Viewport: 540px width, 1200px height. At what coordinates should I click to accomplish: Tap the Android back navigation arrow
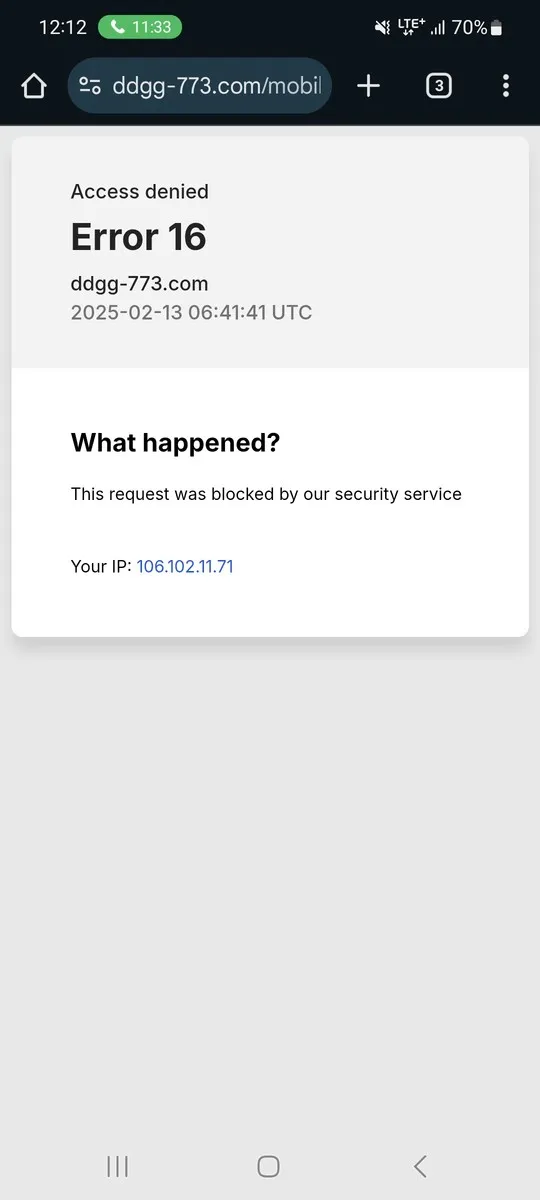420,1166
